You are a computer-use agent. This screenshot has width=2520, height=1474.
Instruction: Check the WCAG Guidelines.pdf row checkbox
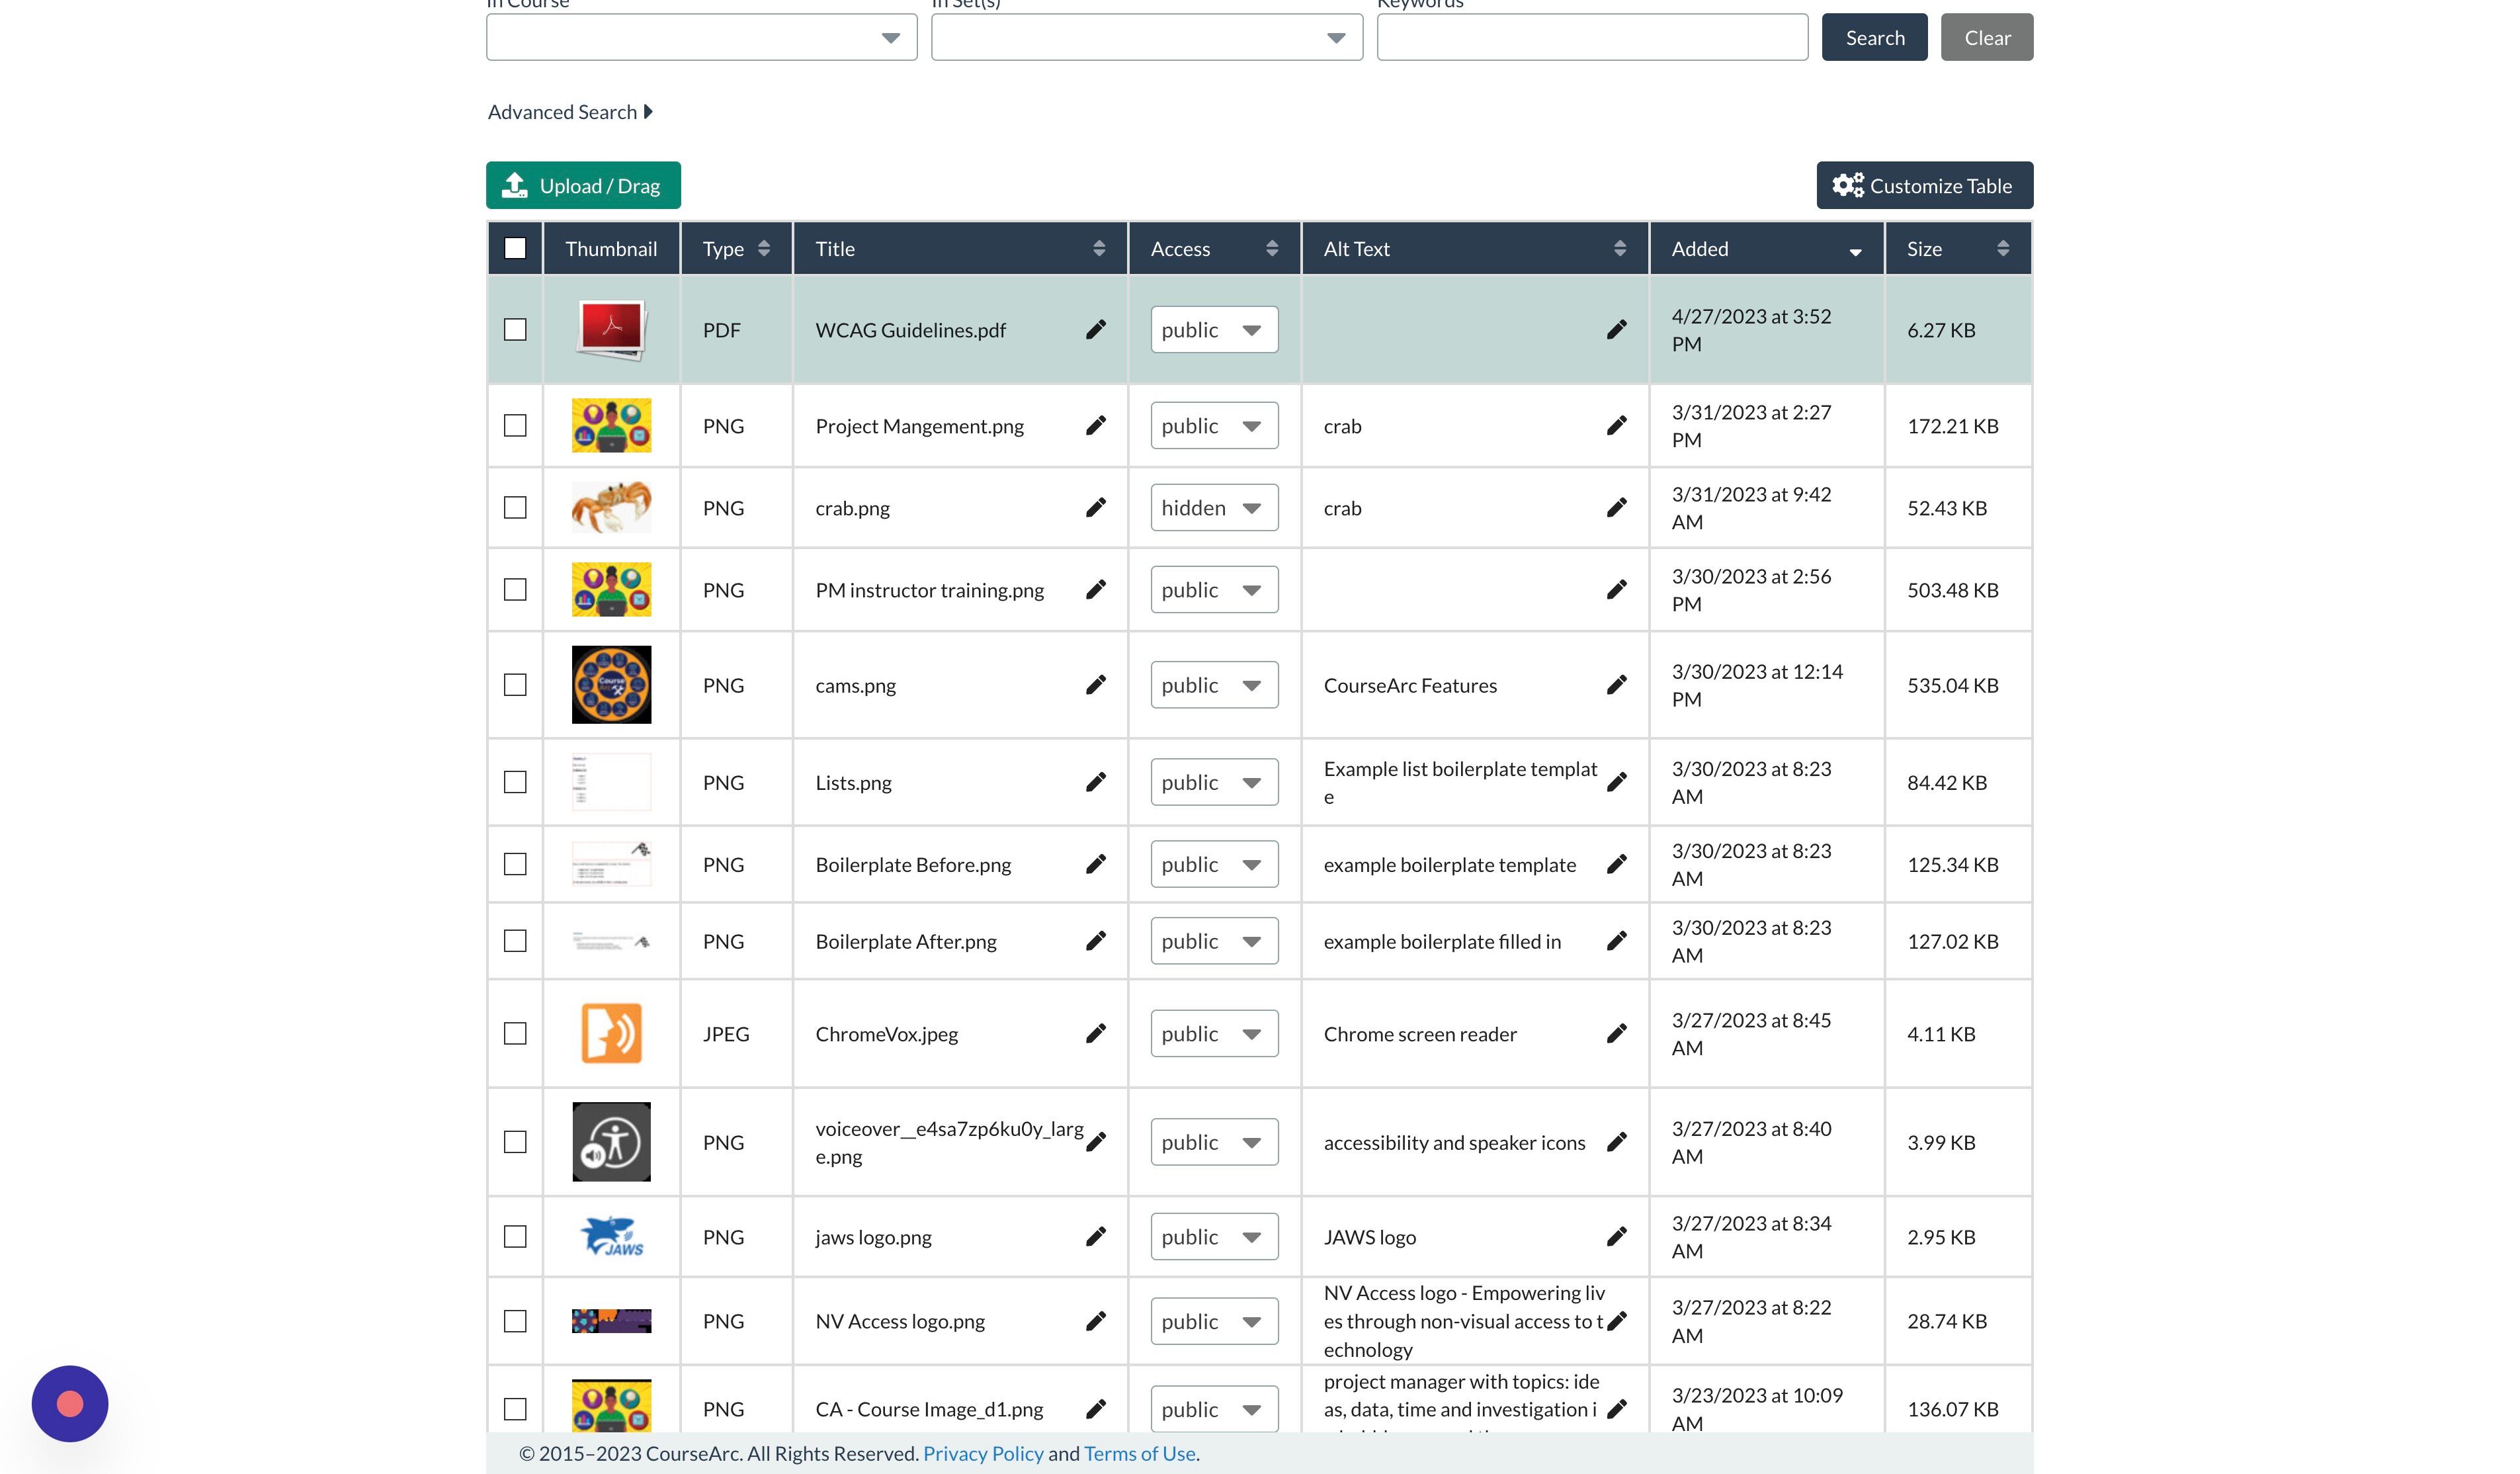click(515, 329)
